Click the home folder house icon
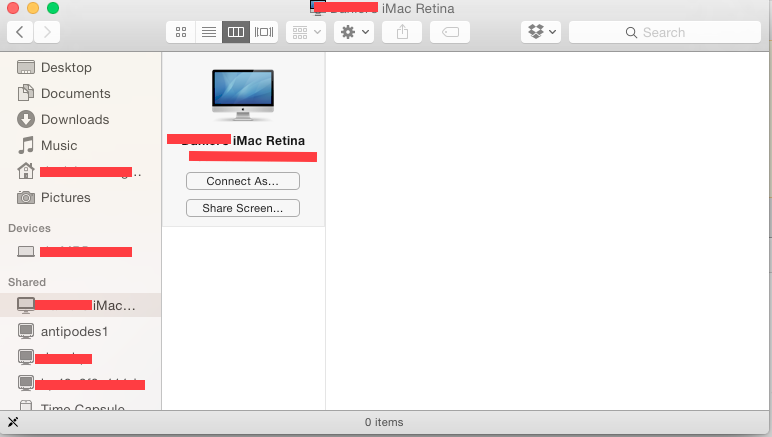The height and width of the screenshot is (437, 772). pos(26,171)
